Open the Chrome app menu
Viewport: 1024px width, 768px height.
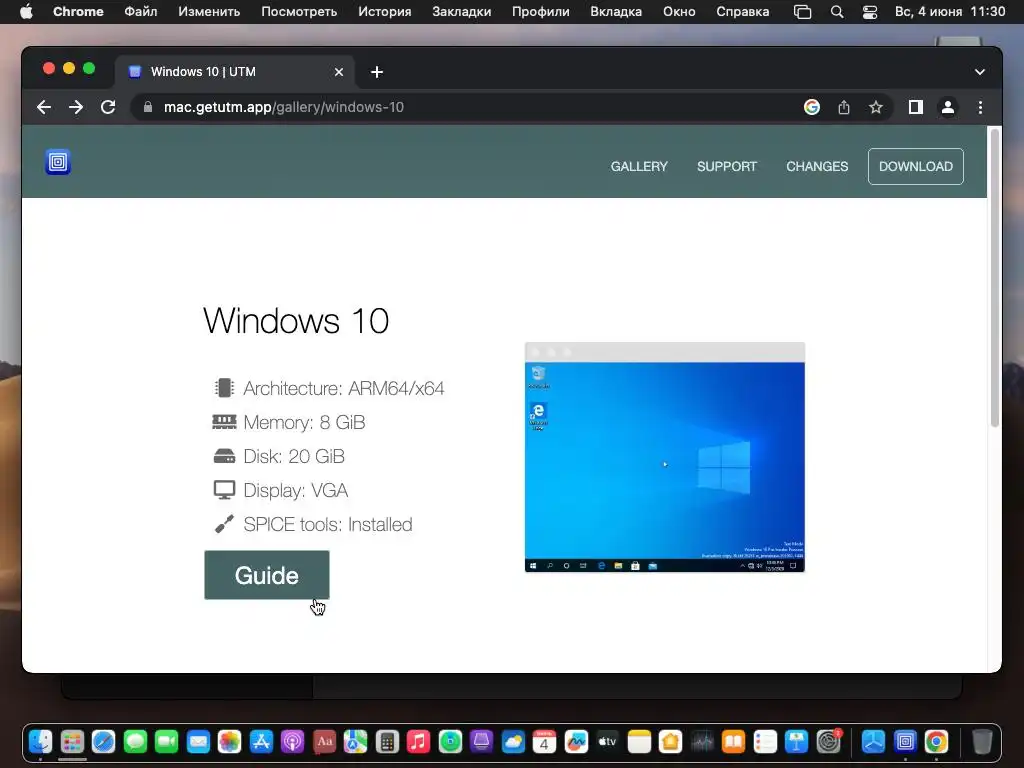[x=78, y=12]
